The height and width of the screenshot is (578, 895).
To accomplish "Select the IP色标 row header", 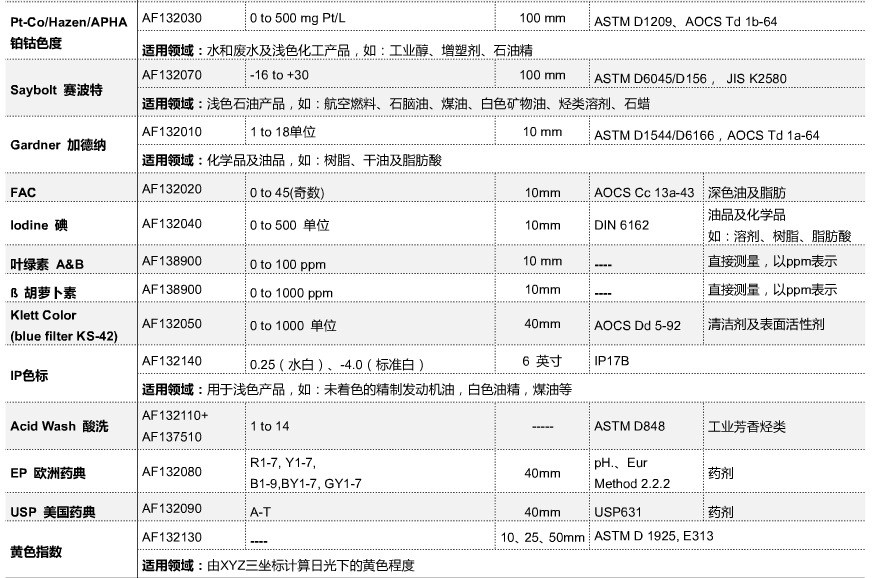I will coord(29,375).
